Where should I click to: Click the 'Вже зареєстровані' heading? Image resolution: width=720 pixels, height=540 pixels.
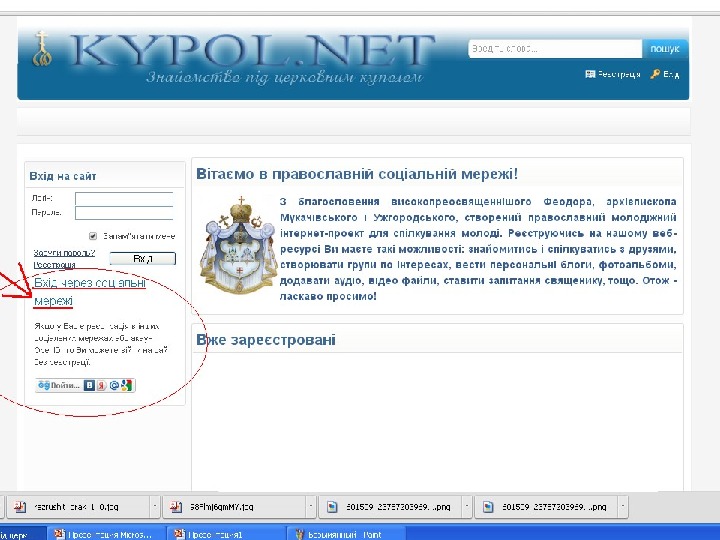265,340
